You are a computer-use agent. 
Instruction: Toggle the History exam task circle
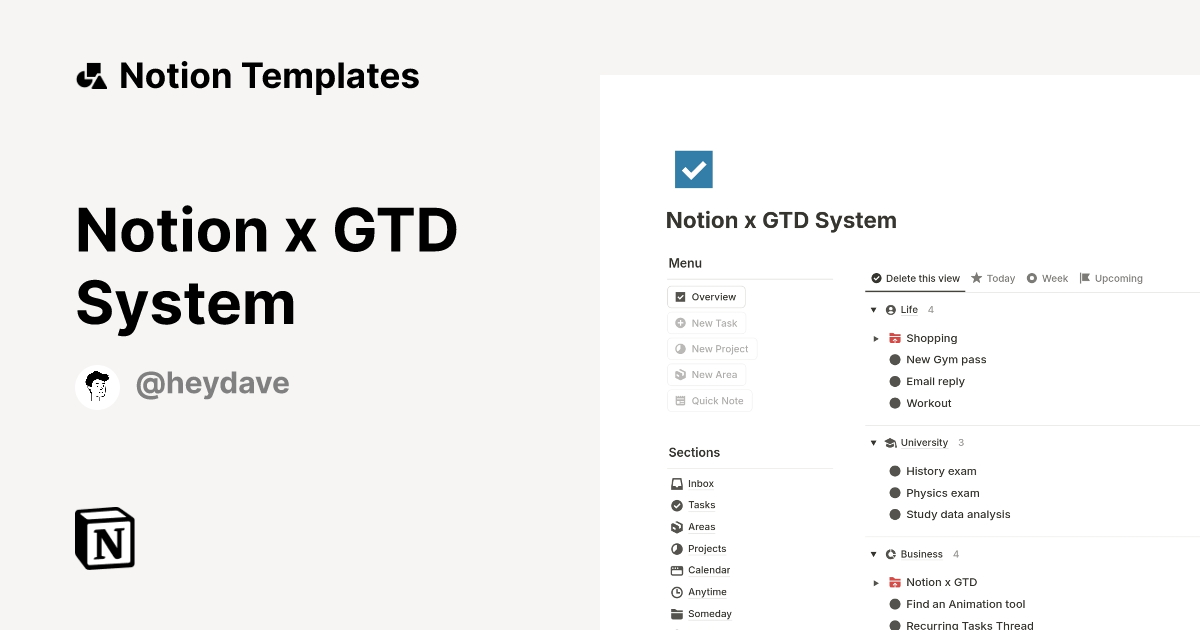(895, 471)
